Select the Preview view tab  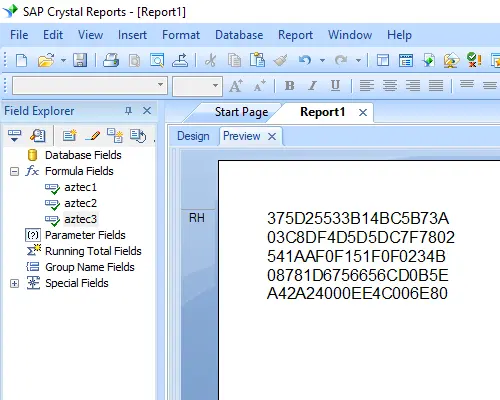[x=242, y=136]
